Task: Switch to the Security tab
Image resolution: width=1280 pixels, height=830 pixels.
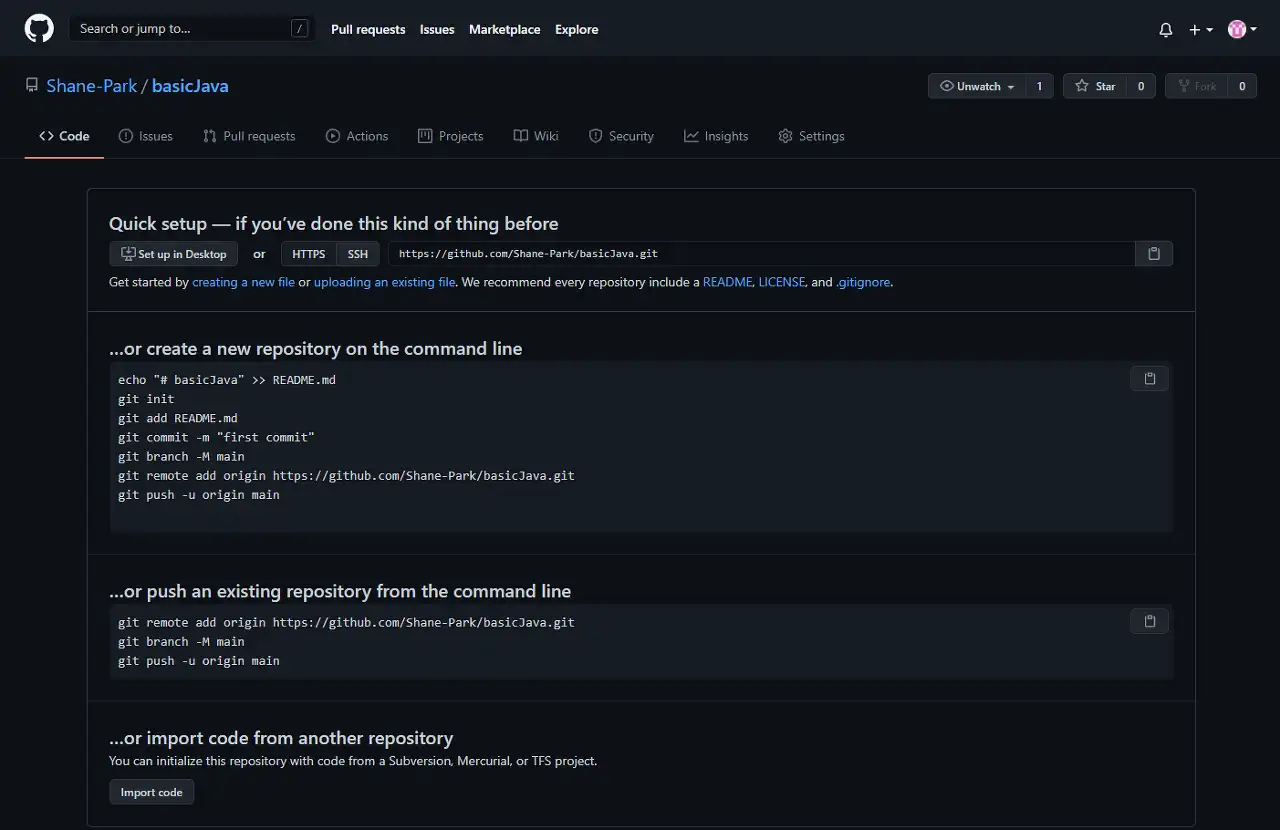Action: (x=621, y=136)
